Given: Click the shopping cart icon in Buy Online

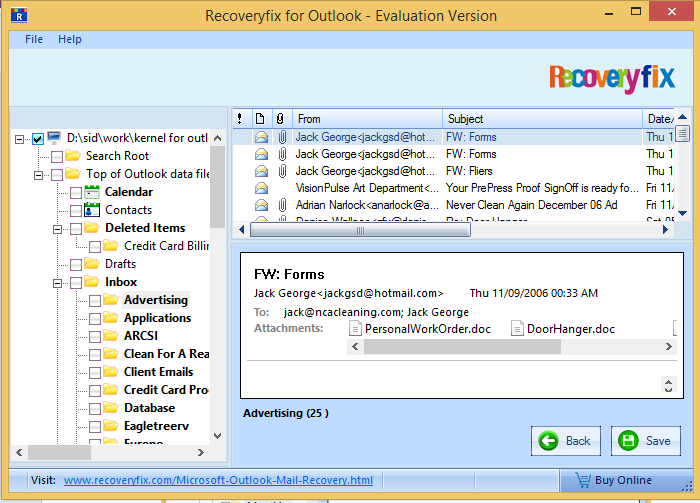Looking at the screenshot, I should tap(583, 480).
